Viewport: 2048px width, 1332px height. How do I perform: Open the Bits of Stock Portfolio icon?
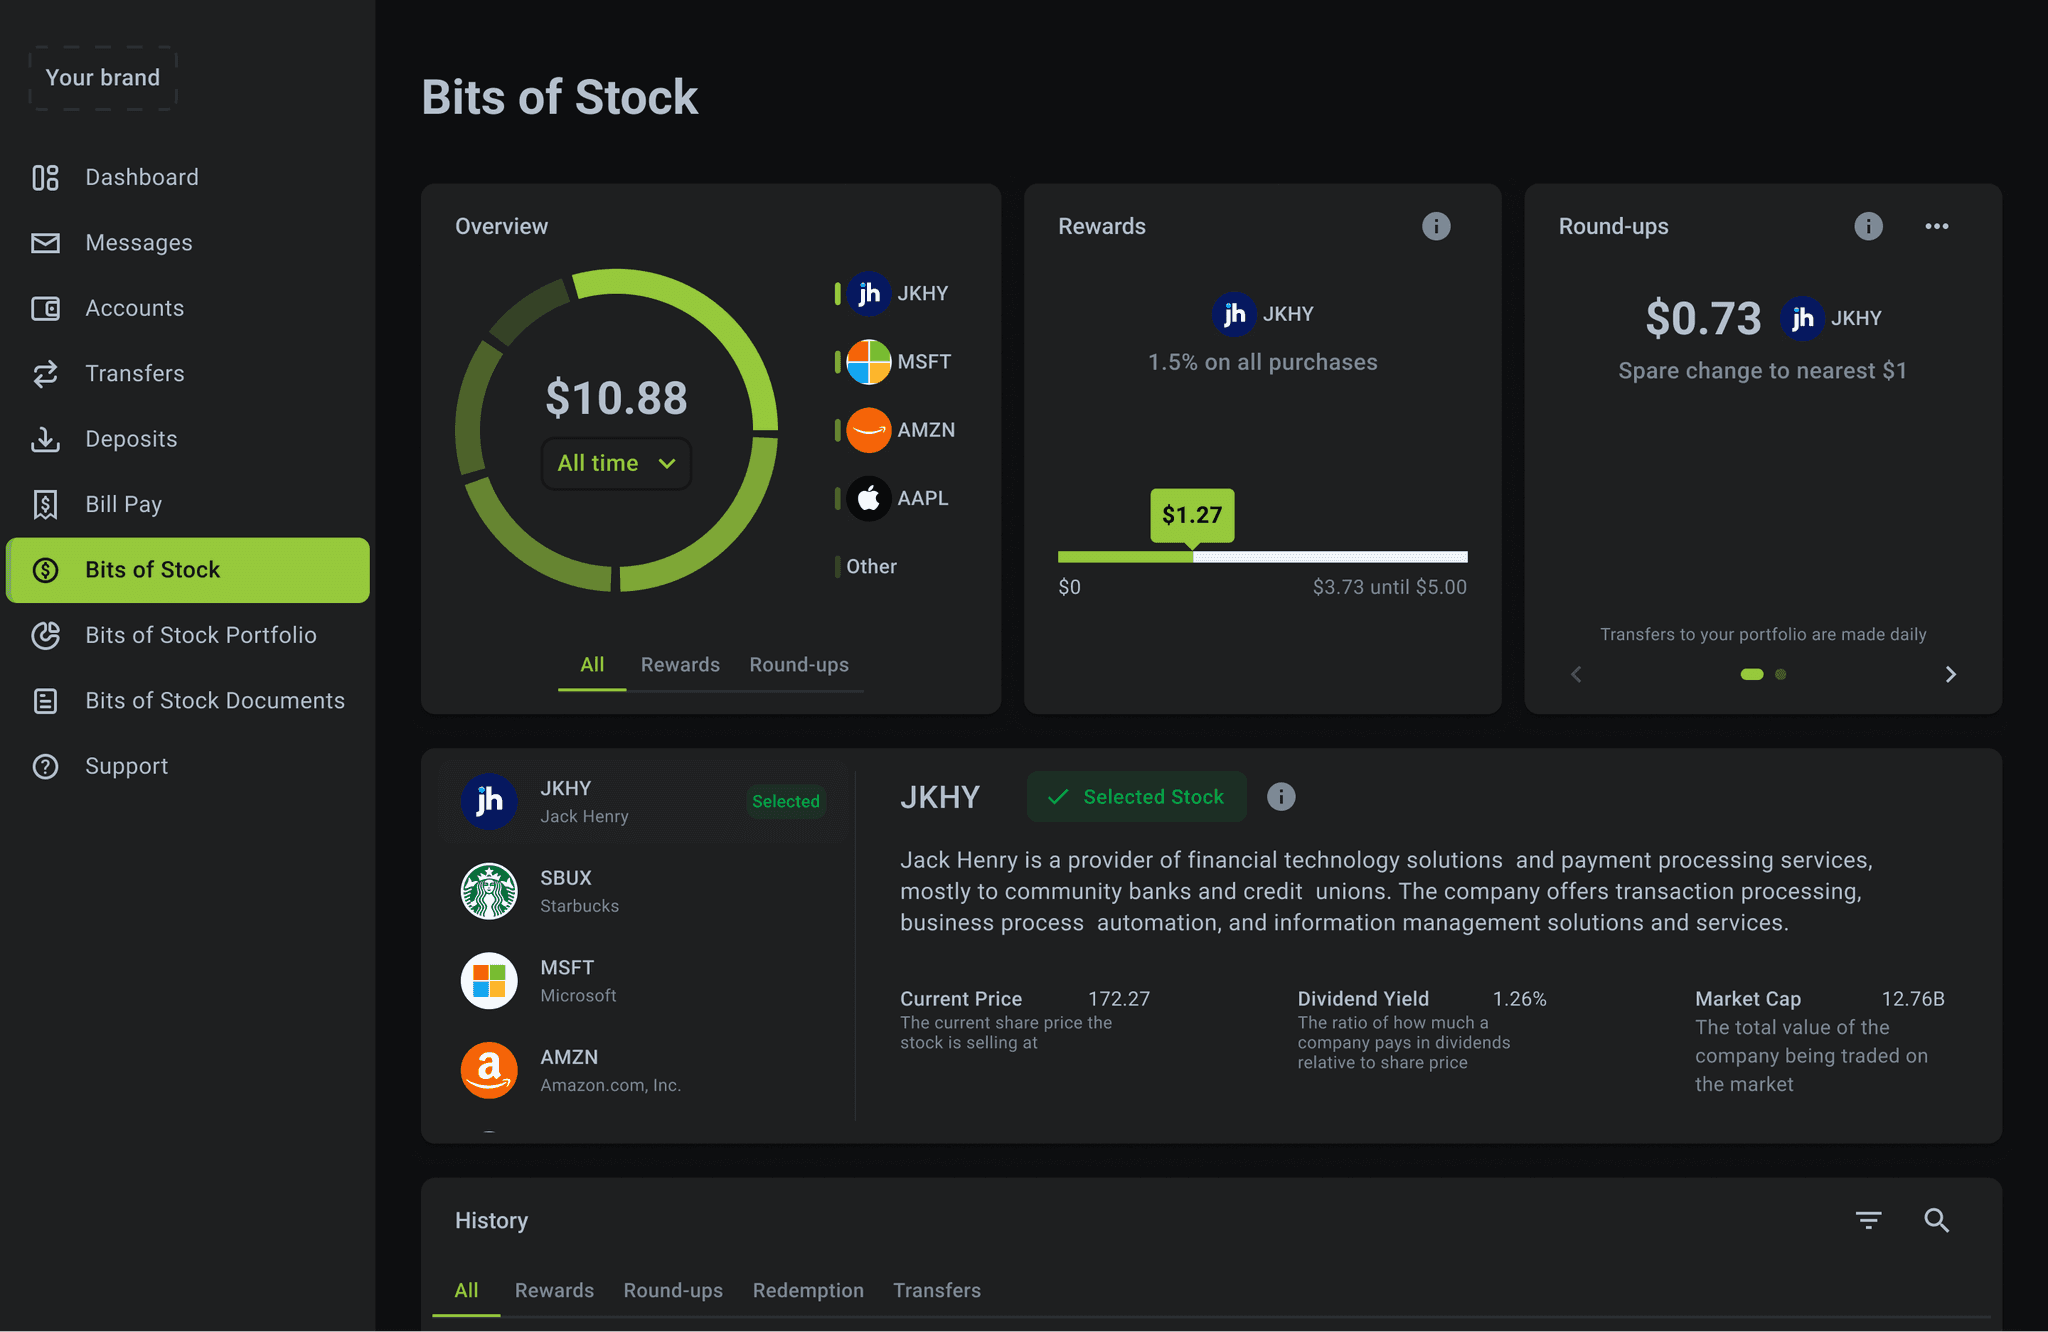point(44,635)
